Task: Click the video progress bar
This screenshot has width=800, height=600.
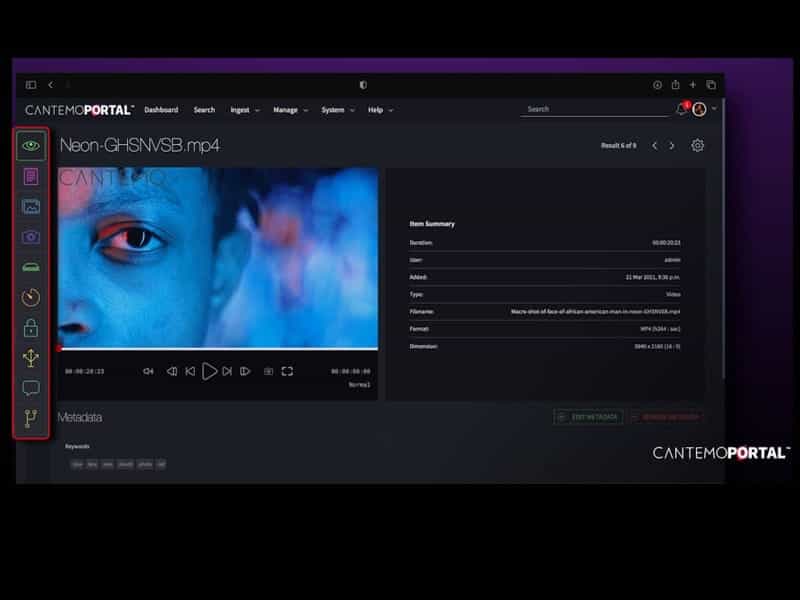Action: coord(218,349)
